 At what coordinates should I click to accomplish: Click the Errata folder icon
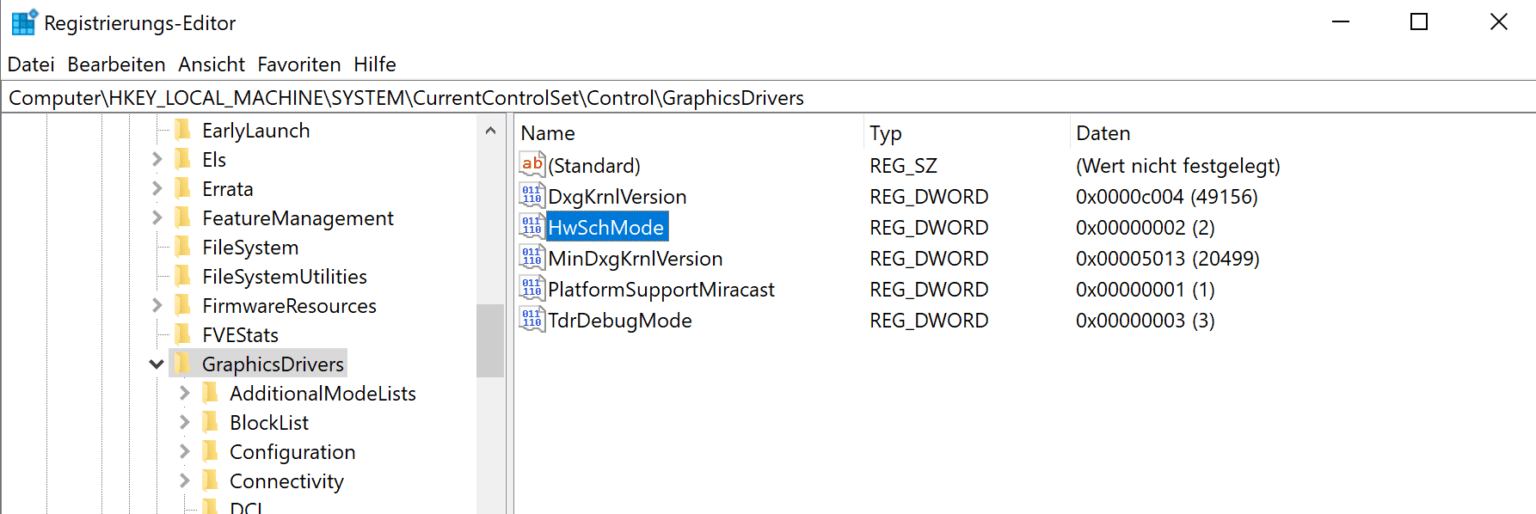click(182, 188)
